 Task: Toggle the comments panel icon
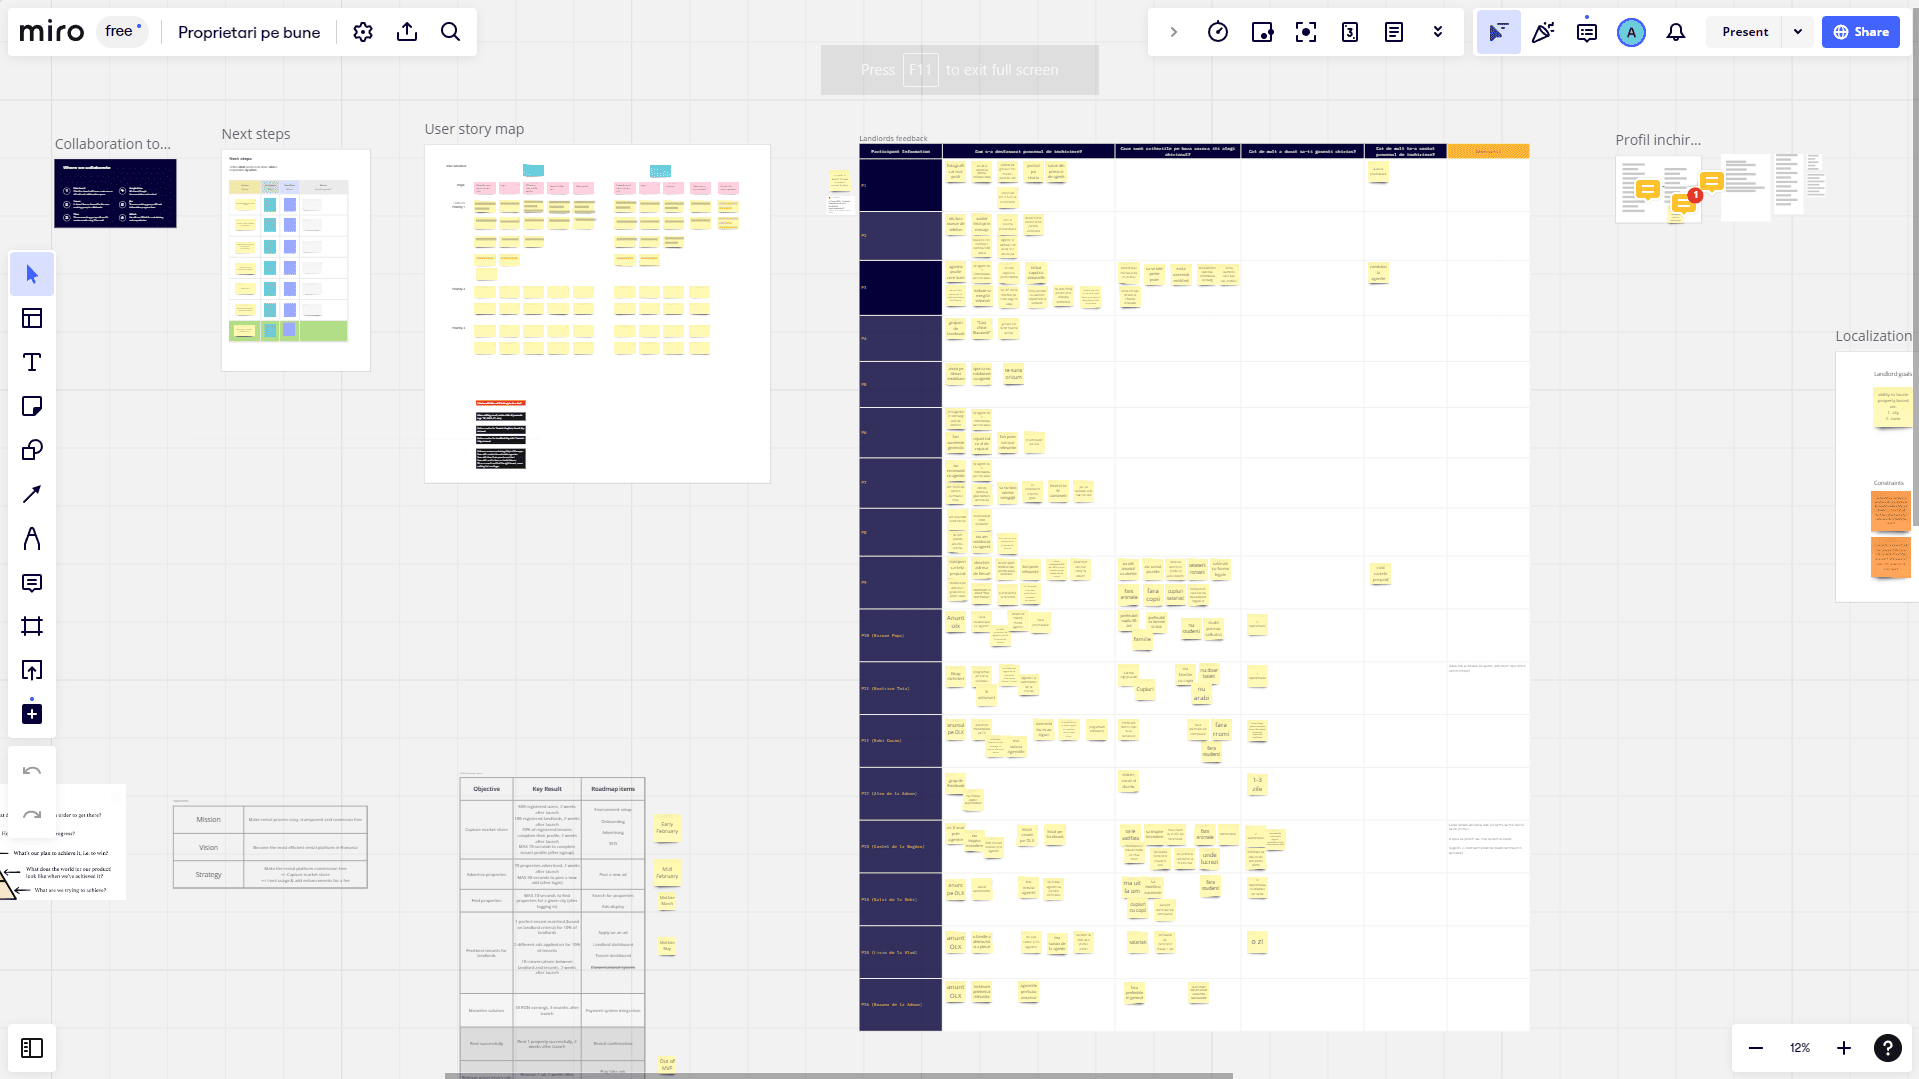tap(1586, 32)
